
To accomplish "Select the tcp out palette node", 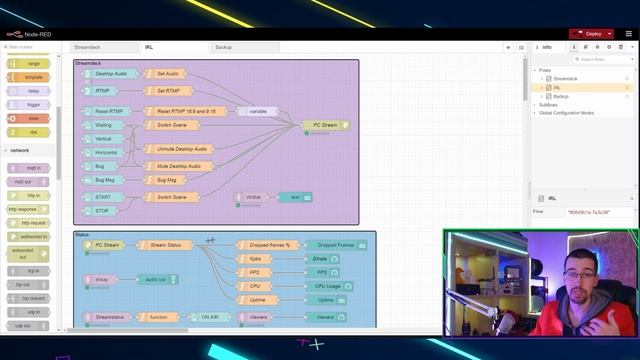I will tap(28, 284).
